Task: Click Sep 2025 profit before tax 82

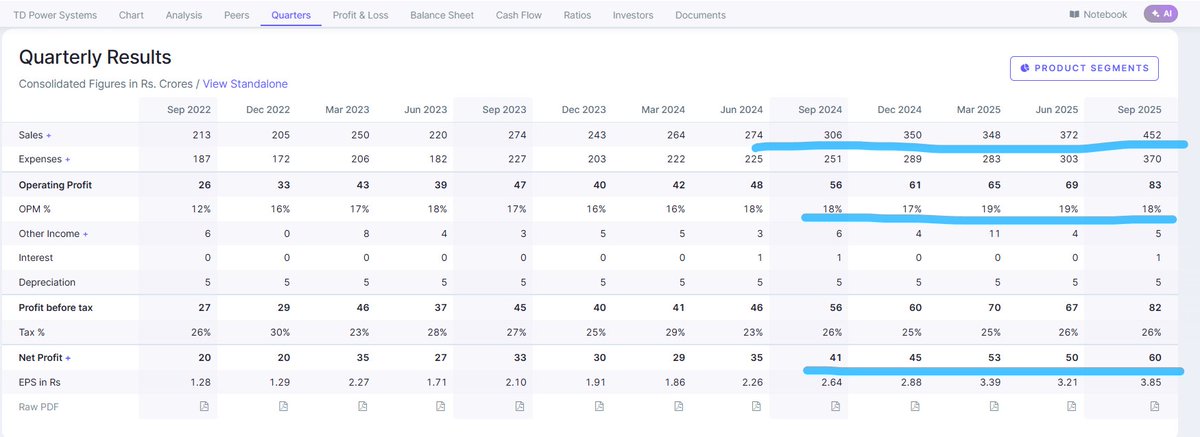Action: (x=1155, y=308)
